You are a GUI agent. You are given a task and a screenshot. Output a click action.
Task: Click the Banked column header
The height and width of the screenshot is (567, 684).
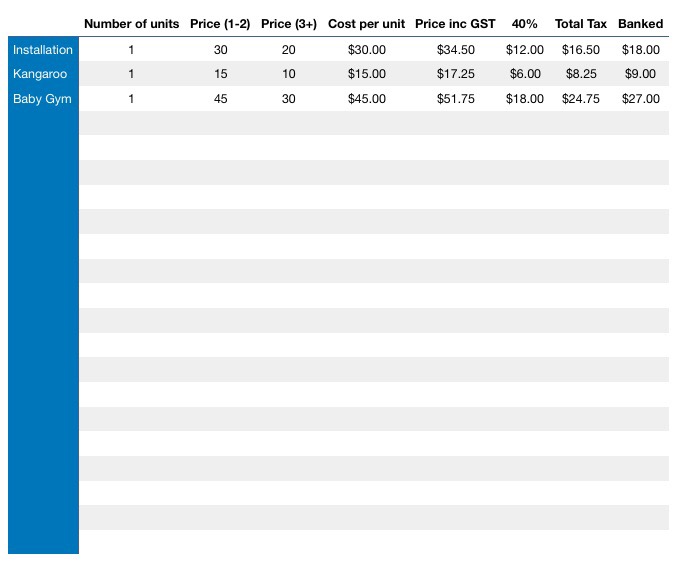pyautogui.click(x=640, y=24)
